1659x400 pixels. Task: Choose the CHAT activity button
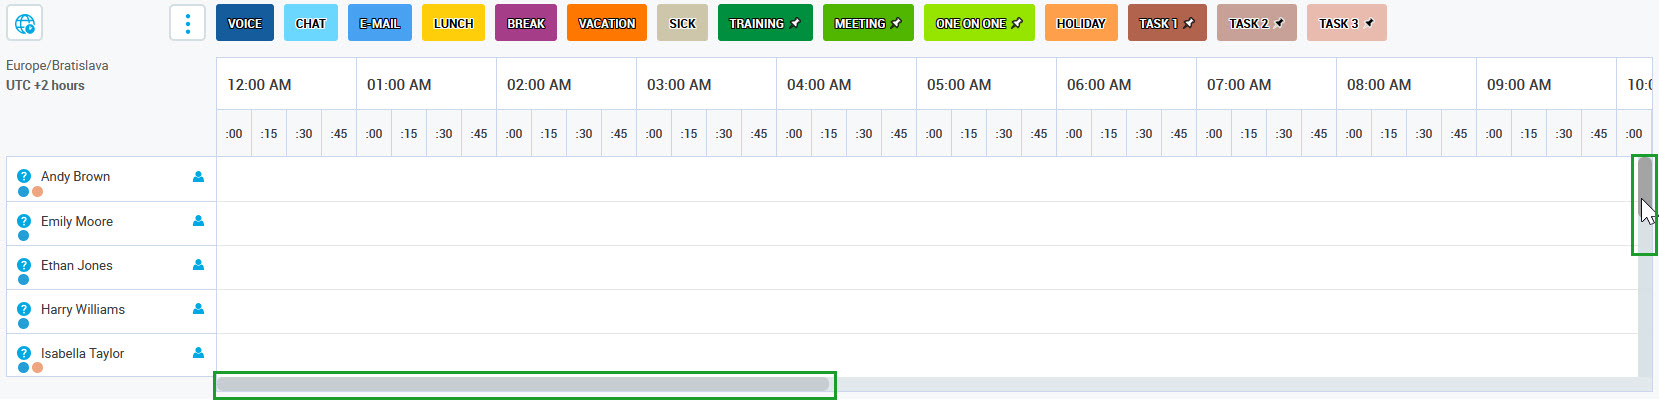click(311, 23)
